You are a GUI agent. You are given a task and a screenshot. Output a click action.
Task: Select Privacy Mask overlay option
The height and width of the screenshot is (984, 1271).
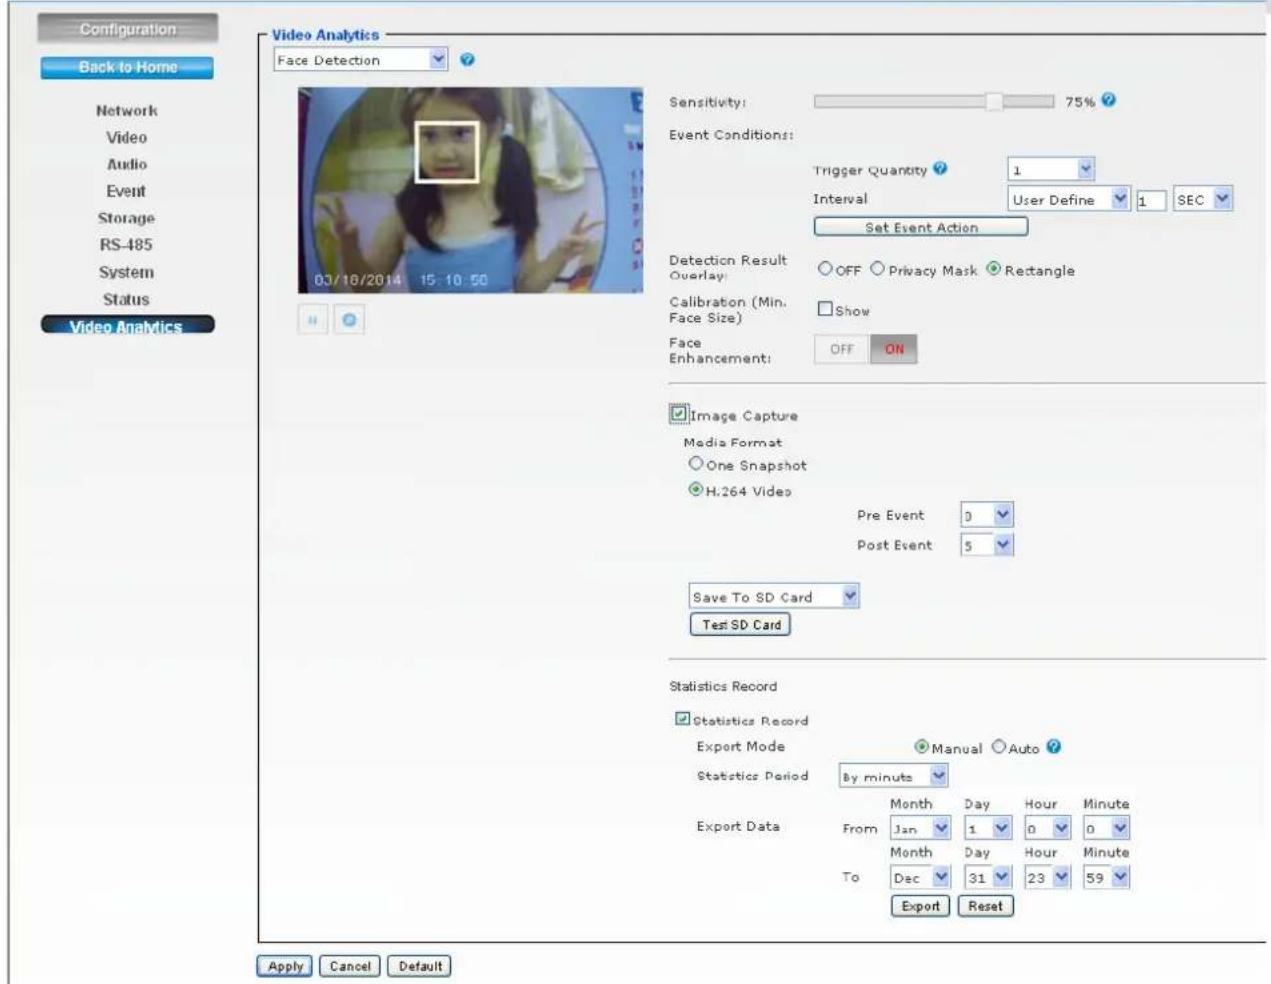pos(877,269)
